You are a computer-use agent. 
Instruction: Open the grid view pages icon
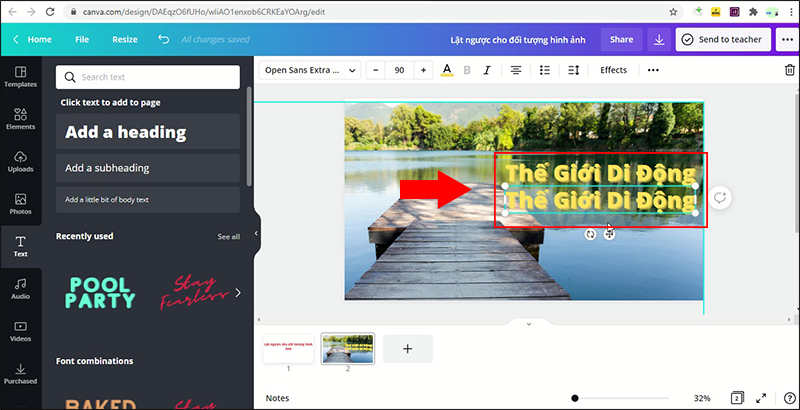pyautogui.click(x=737, y=398)
